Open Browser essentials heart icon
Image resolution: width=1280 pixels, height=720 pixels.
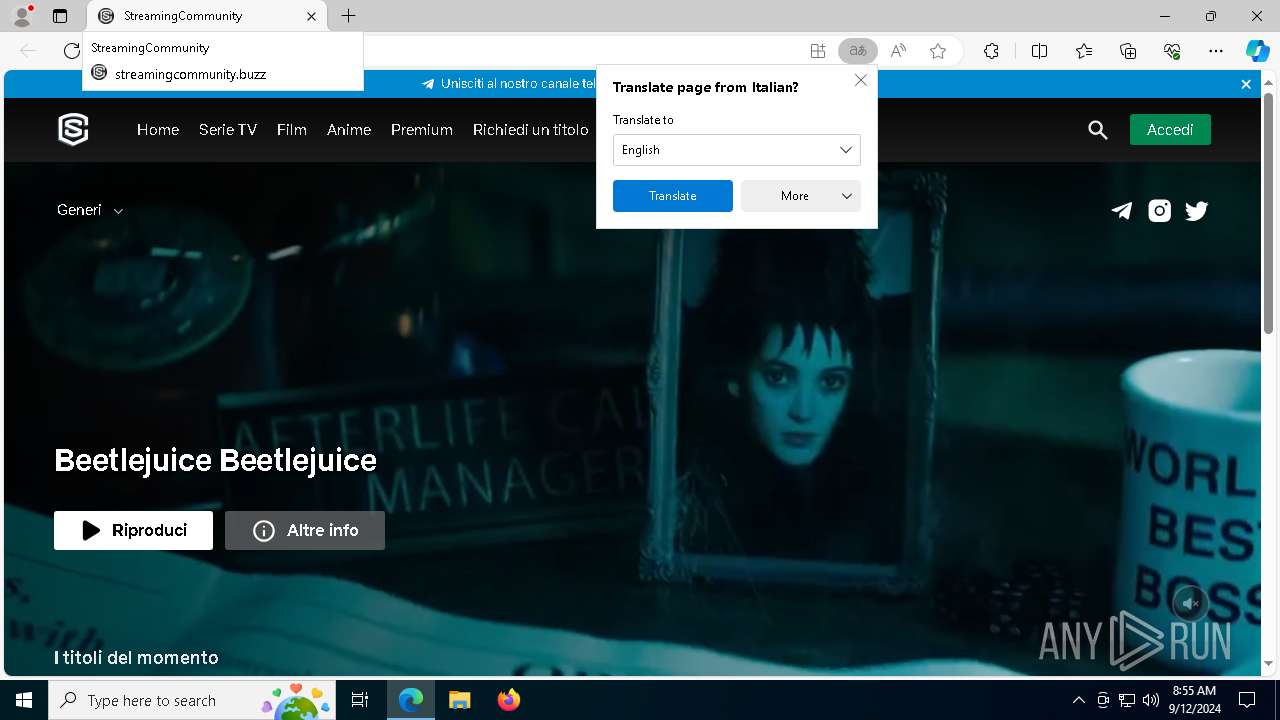tap(1172, 51)
